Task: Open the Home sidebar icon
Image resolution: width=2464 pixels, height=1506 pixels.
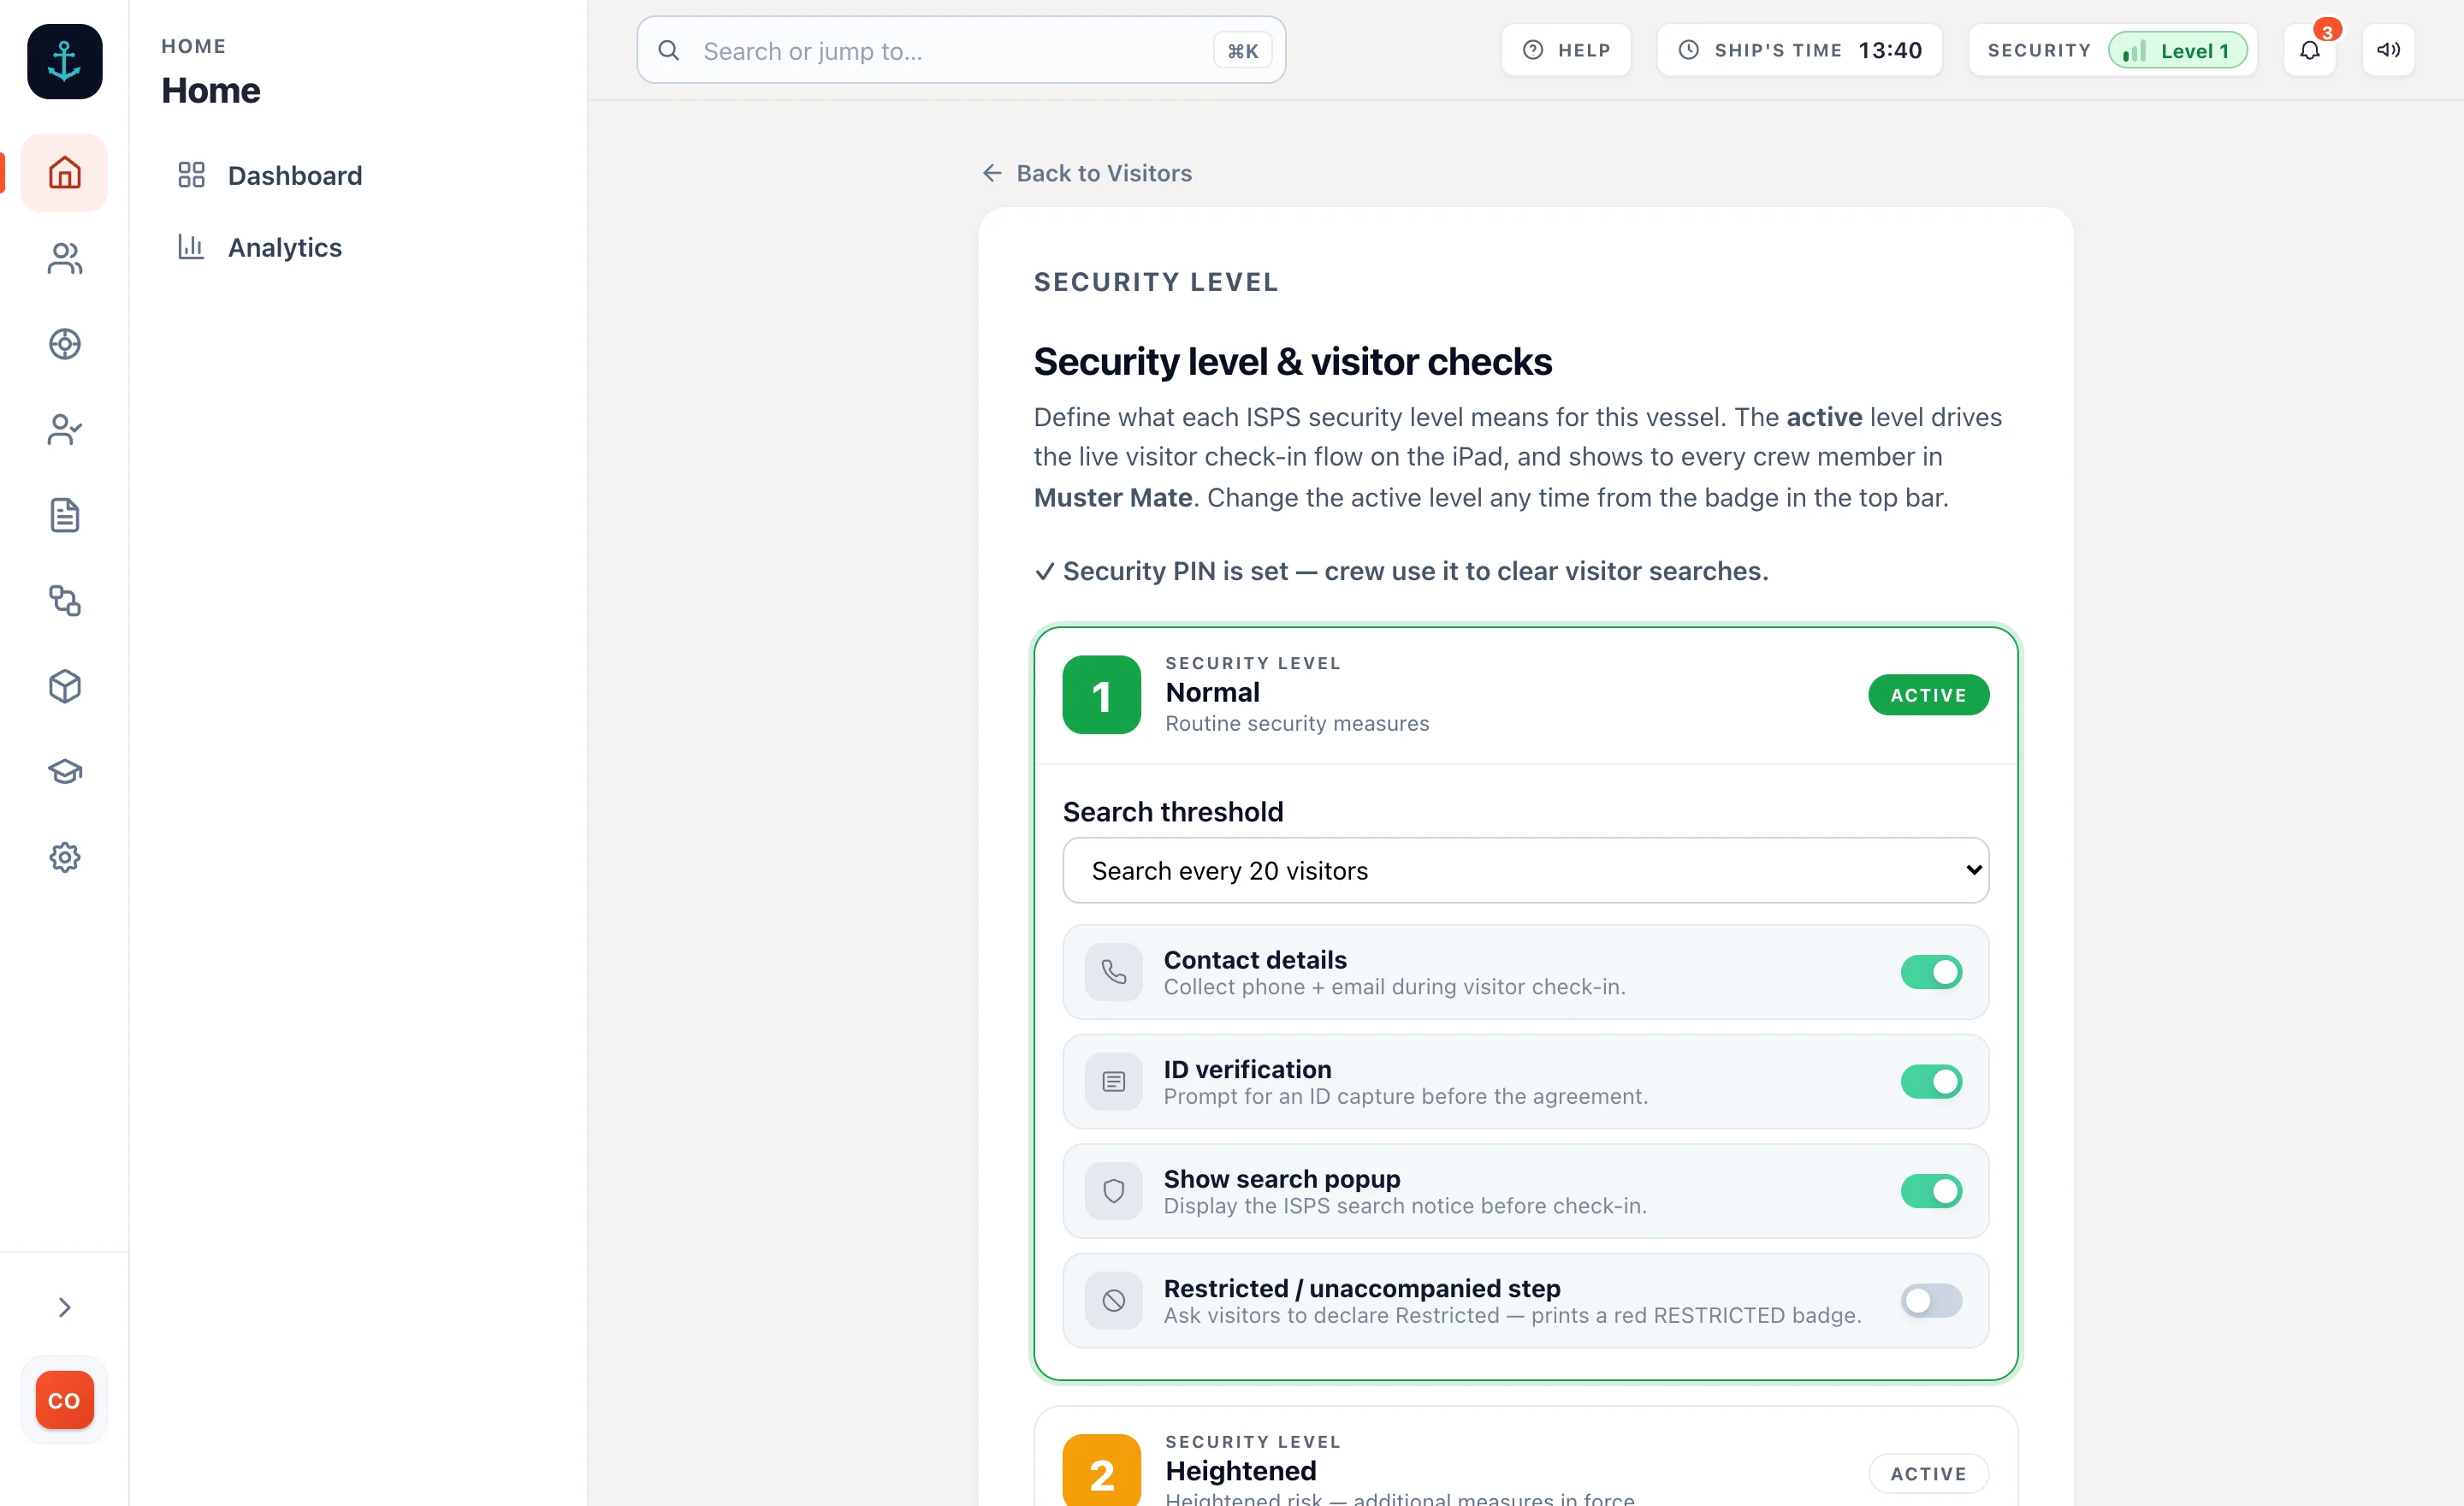Action: pyautogui.click(x=64, y=173)
